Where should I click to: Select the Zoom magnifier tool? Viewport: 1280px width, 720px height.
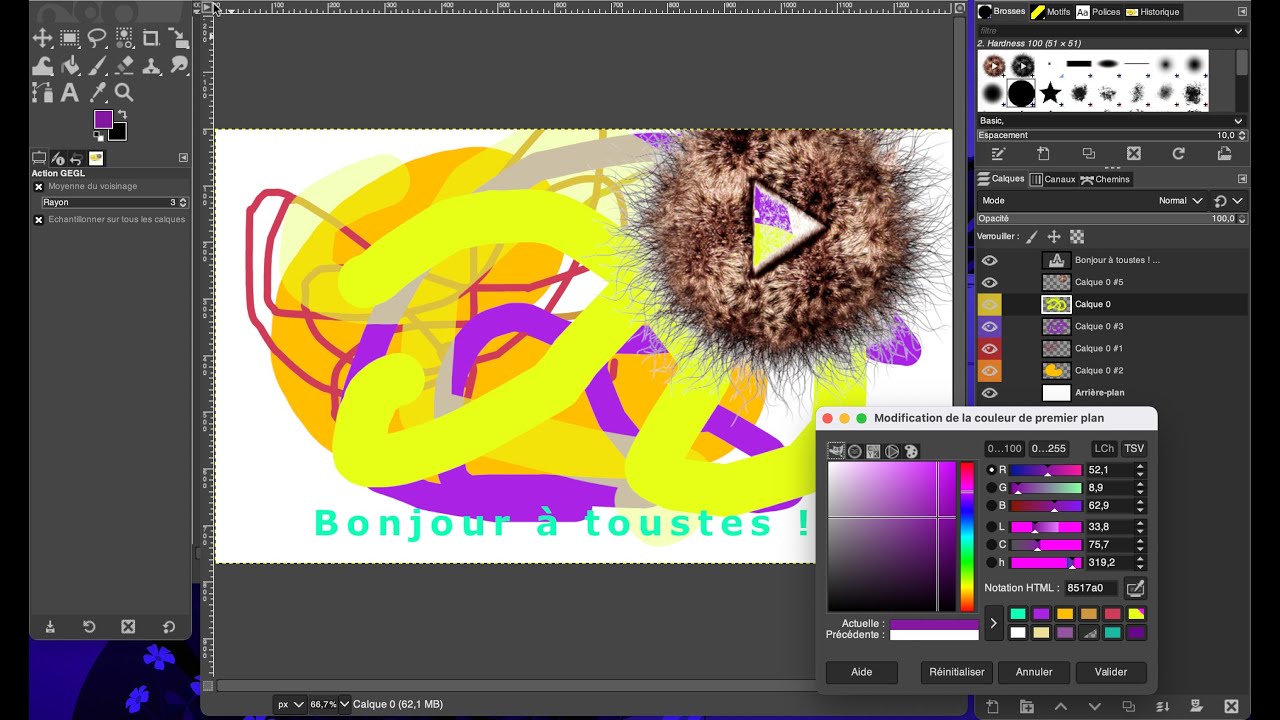(124, 93)
